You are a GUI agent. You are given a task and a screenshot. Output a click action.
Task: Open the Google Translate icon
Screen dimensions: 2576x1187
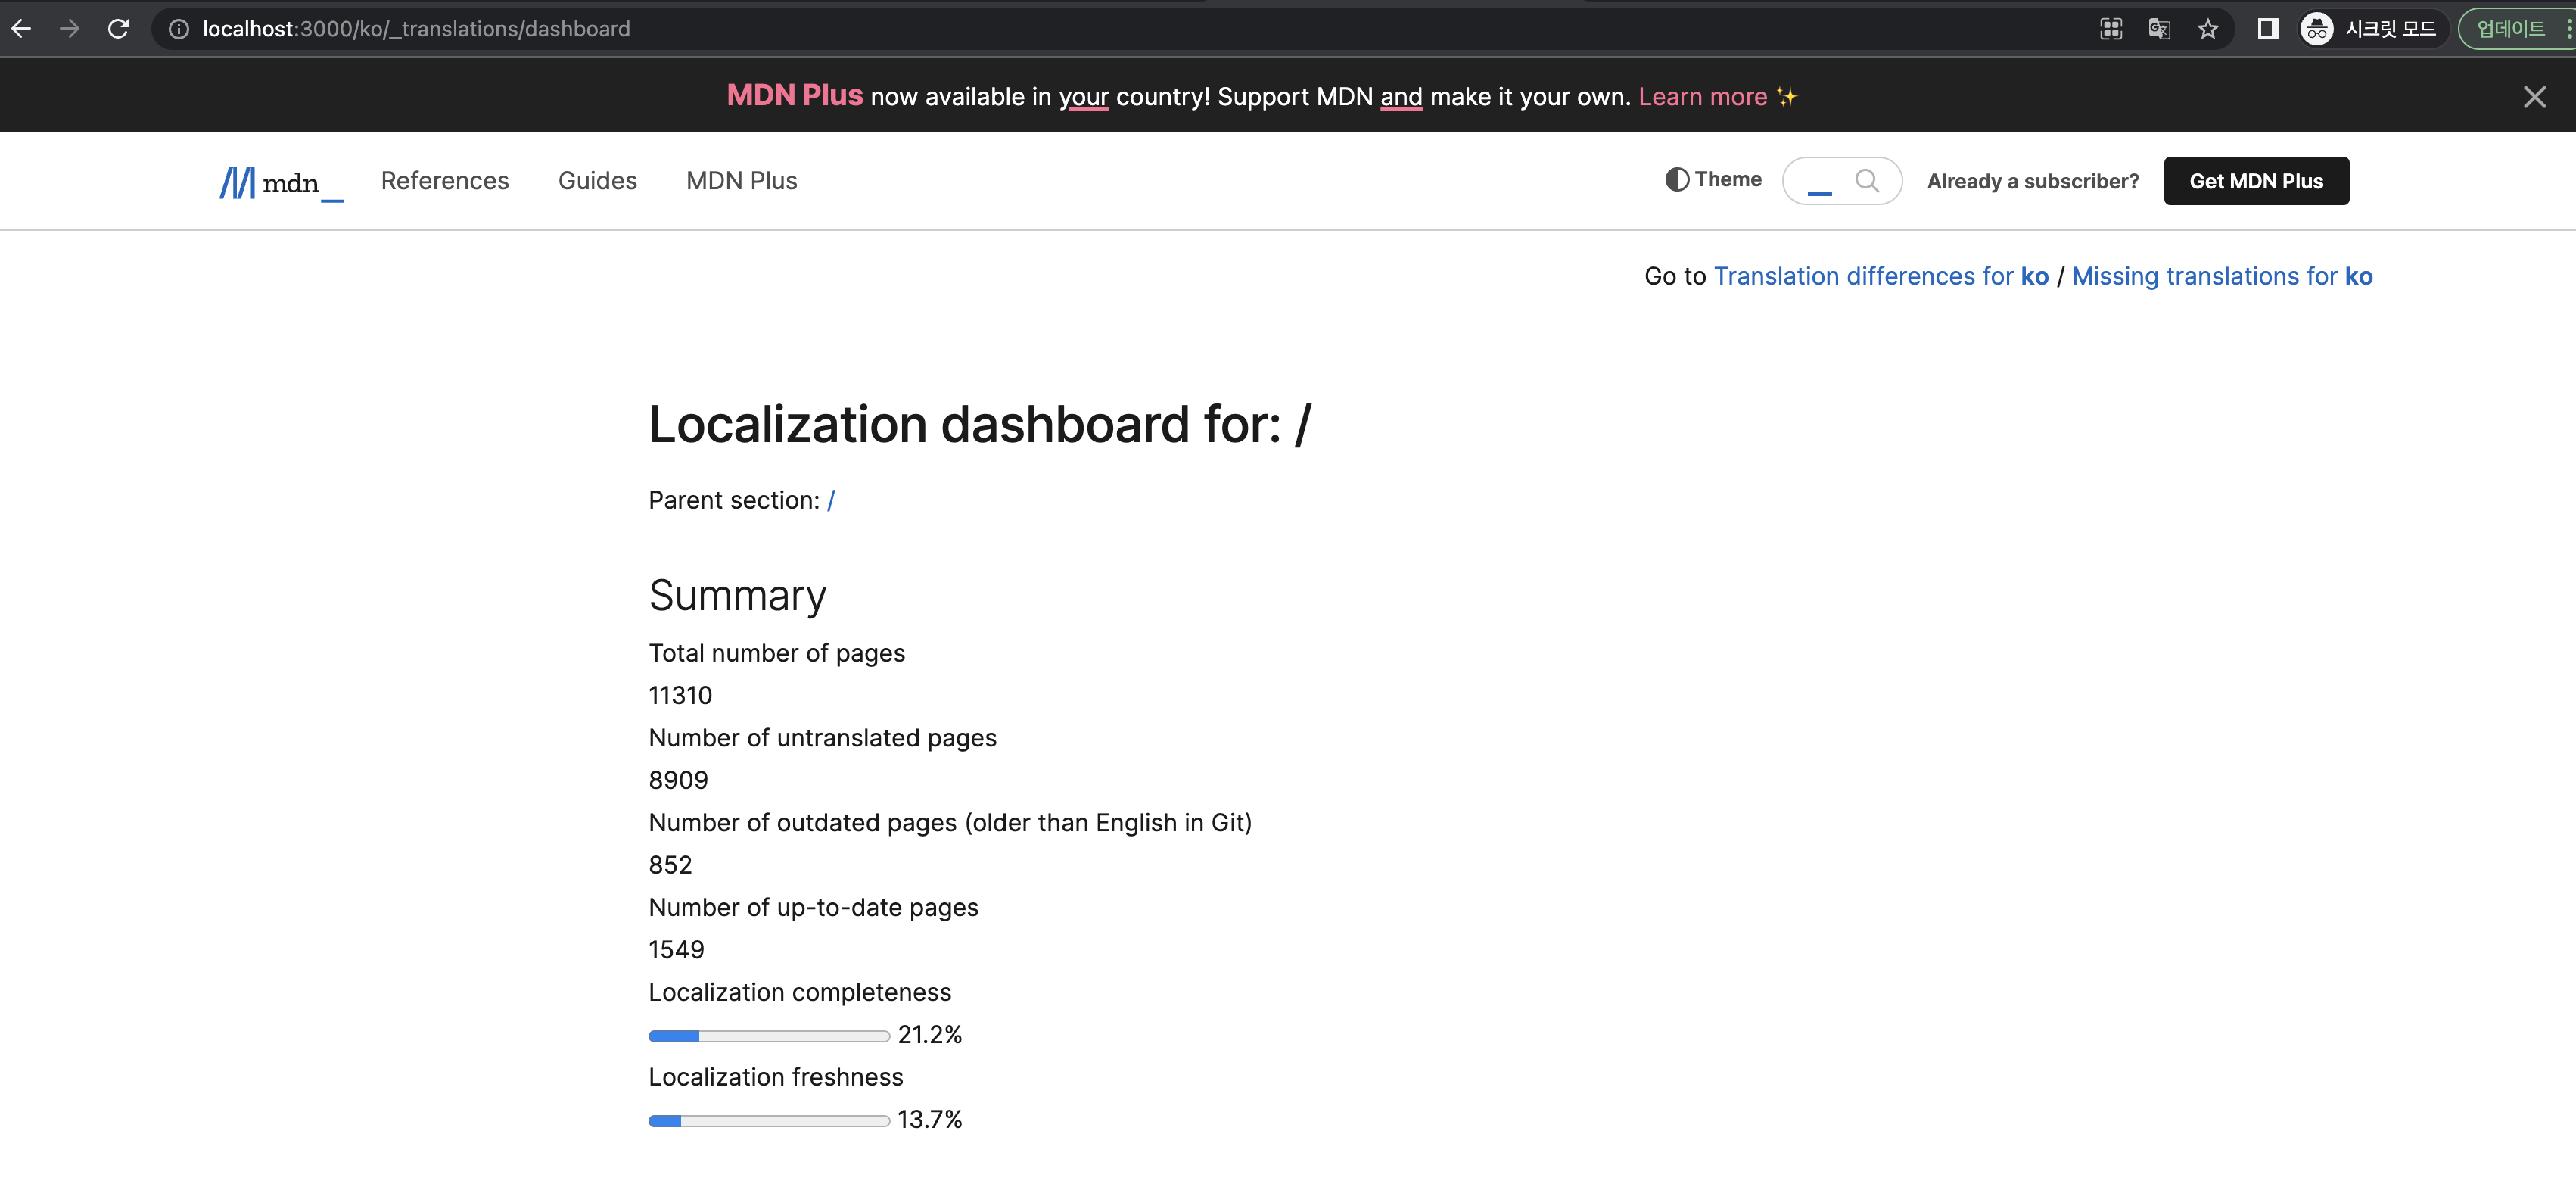tap(2159, 29)
